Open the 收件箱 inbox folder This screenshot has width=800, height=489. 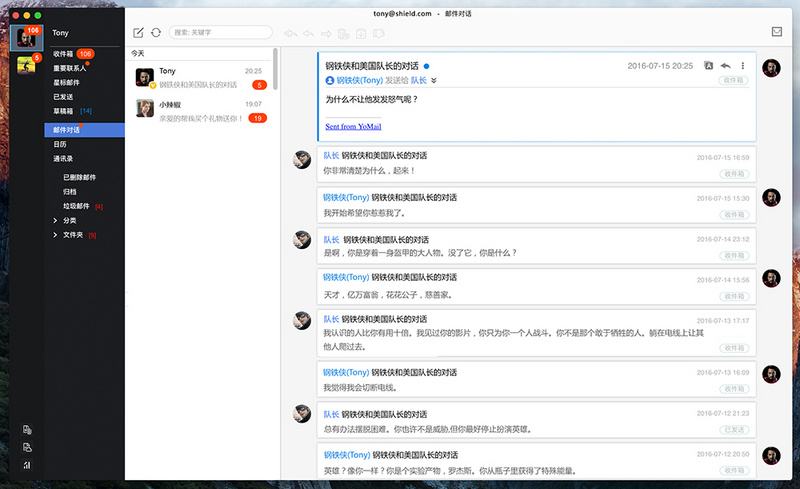pos(63,53)
